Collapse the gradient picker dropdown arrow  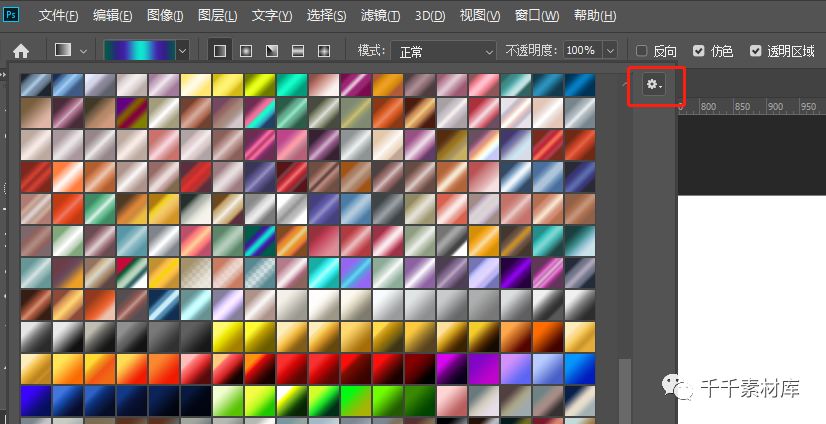[183, 51]
